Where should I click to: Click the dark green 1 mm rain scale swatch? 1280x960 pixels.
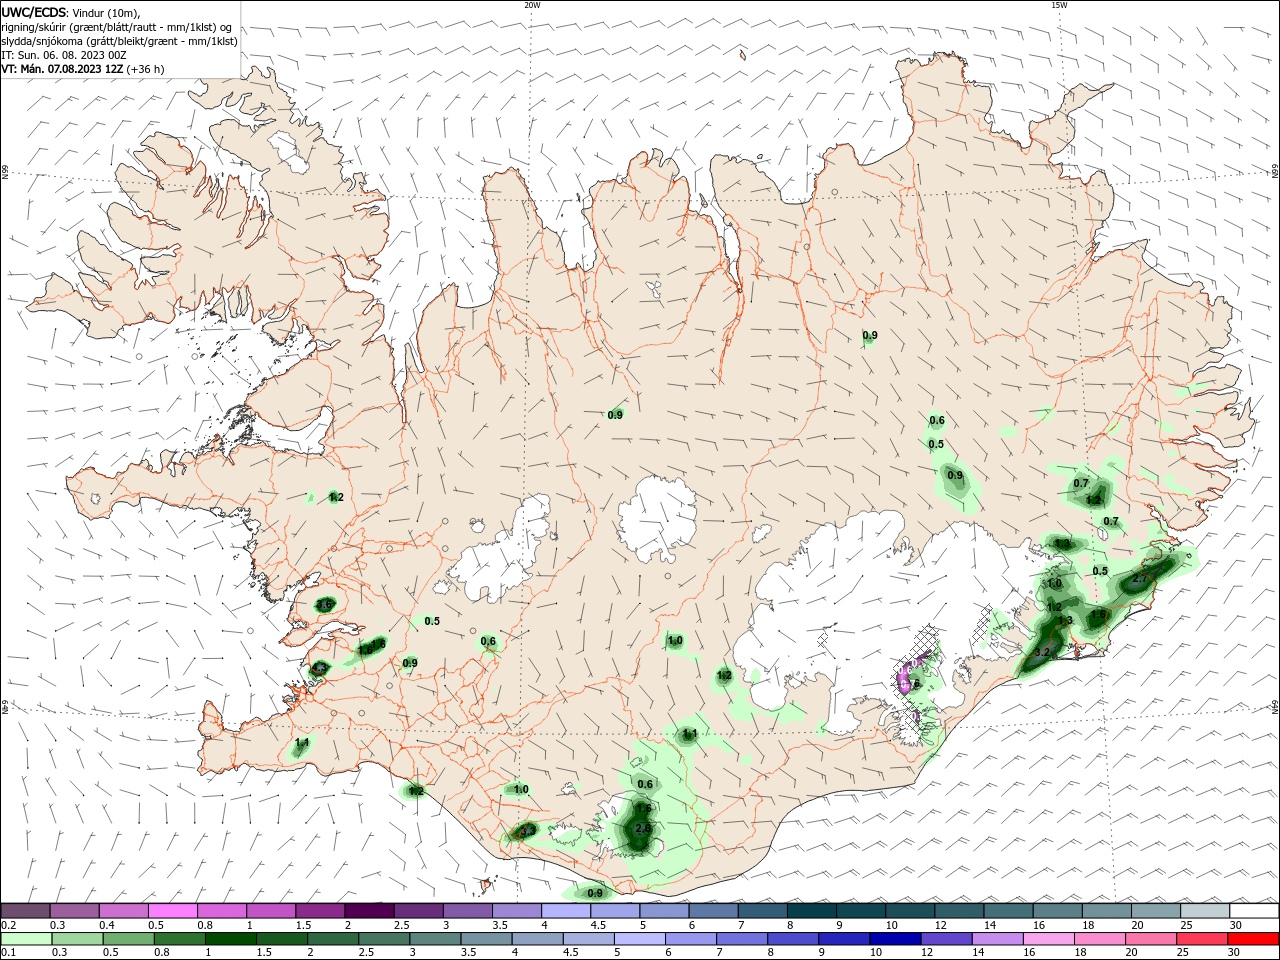[x=230, y=939]
